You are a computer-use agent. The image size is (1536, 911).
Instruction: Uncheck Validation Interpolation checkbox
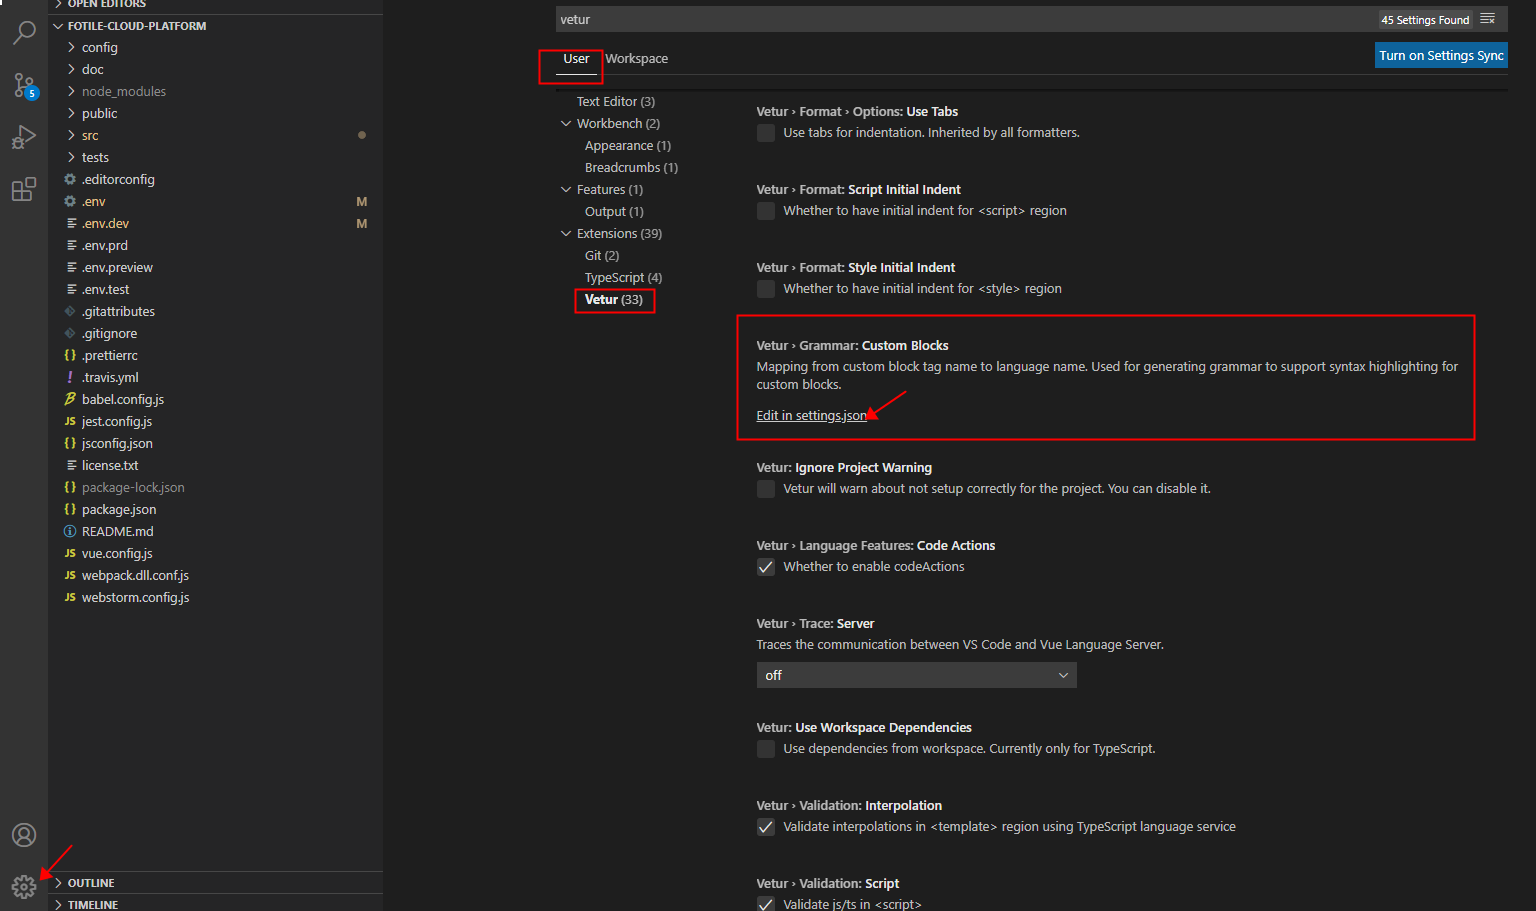coord(766,827)
